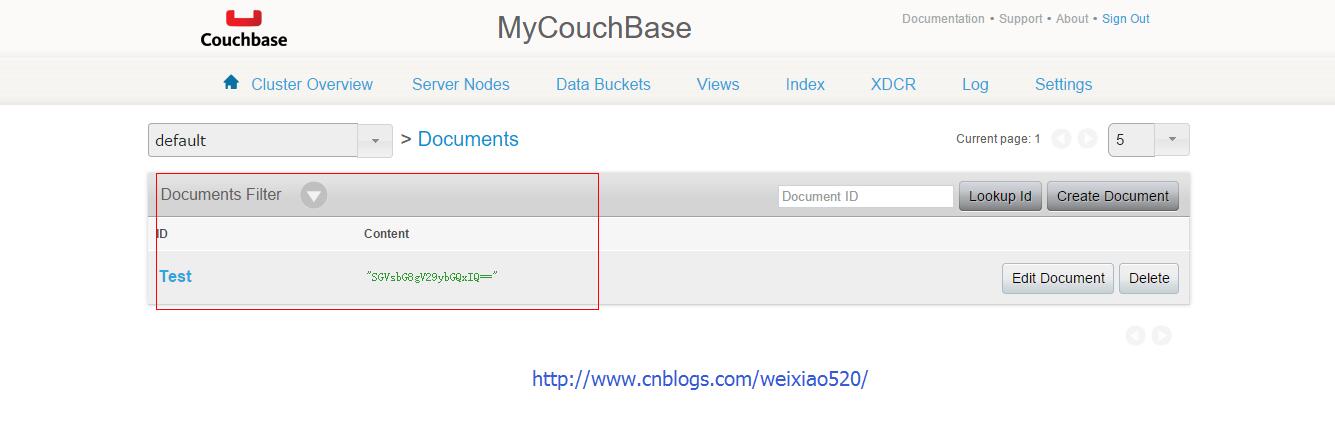This screenshot has height=422, width=1335.
Task: Go to XDCR tab
Action: click(x=893, y=84)
